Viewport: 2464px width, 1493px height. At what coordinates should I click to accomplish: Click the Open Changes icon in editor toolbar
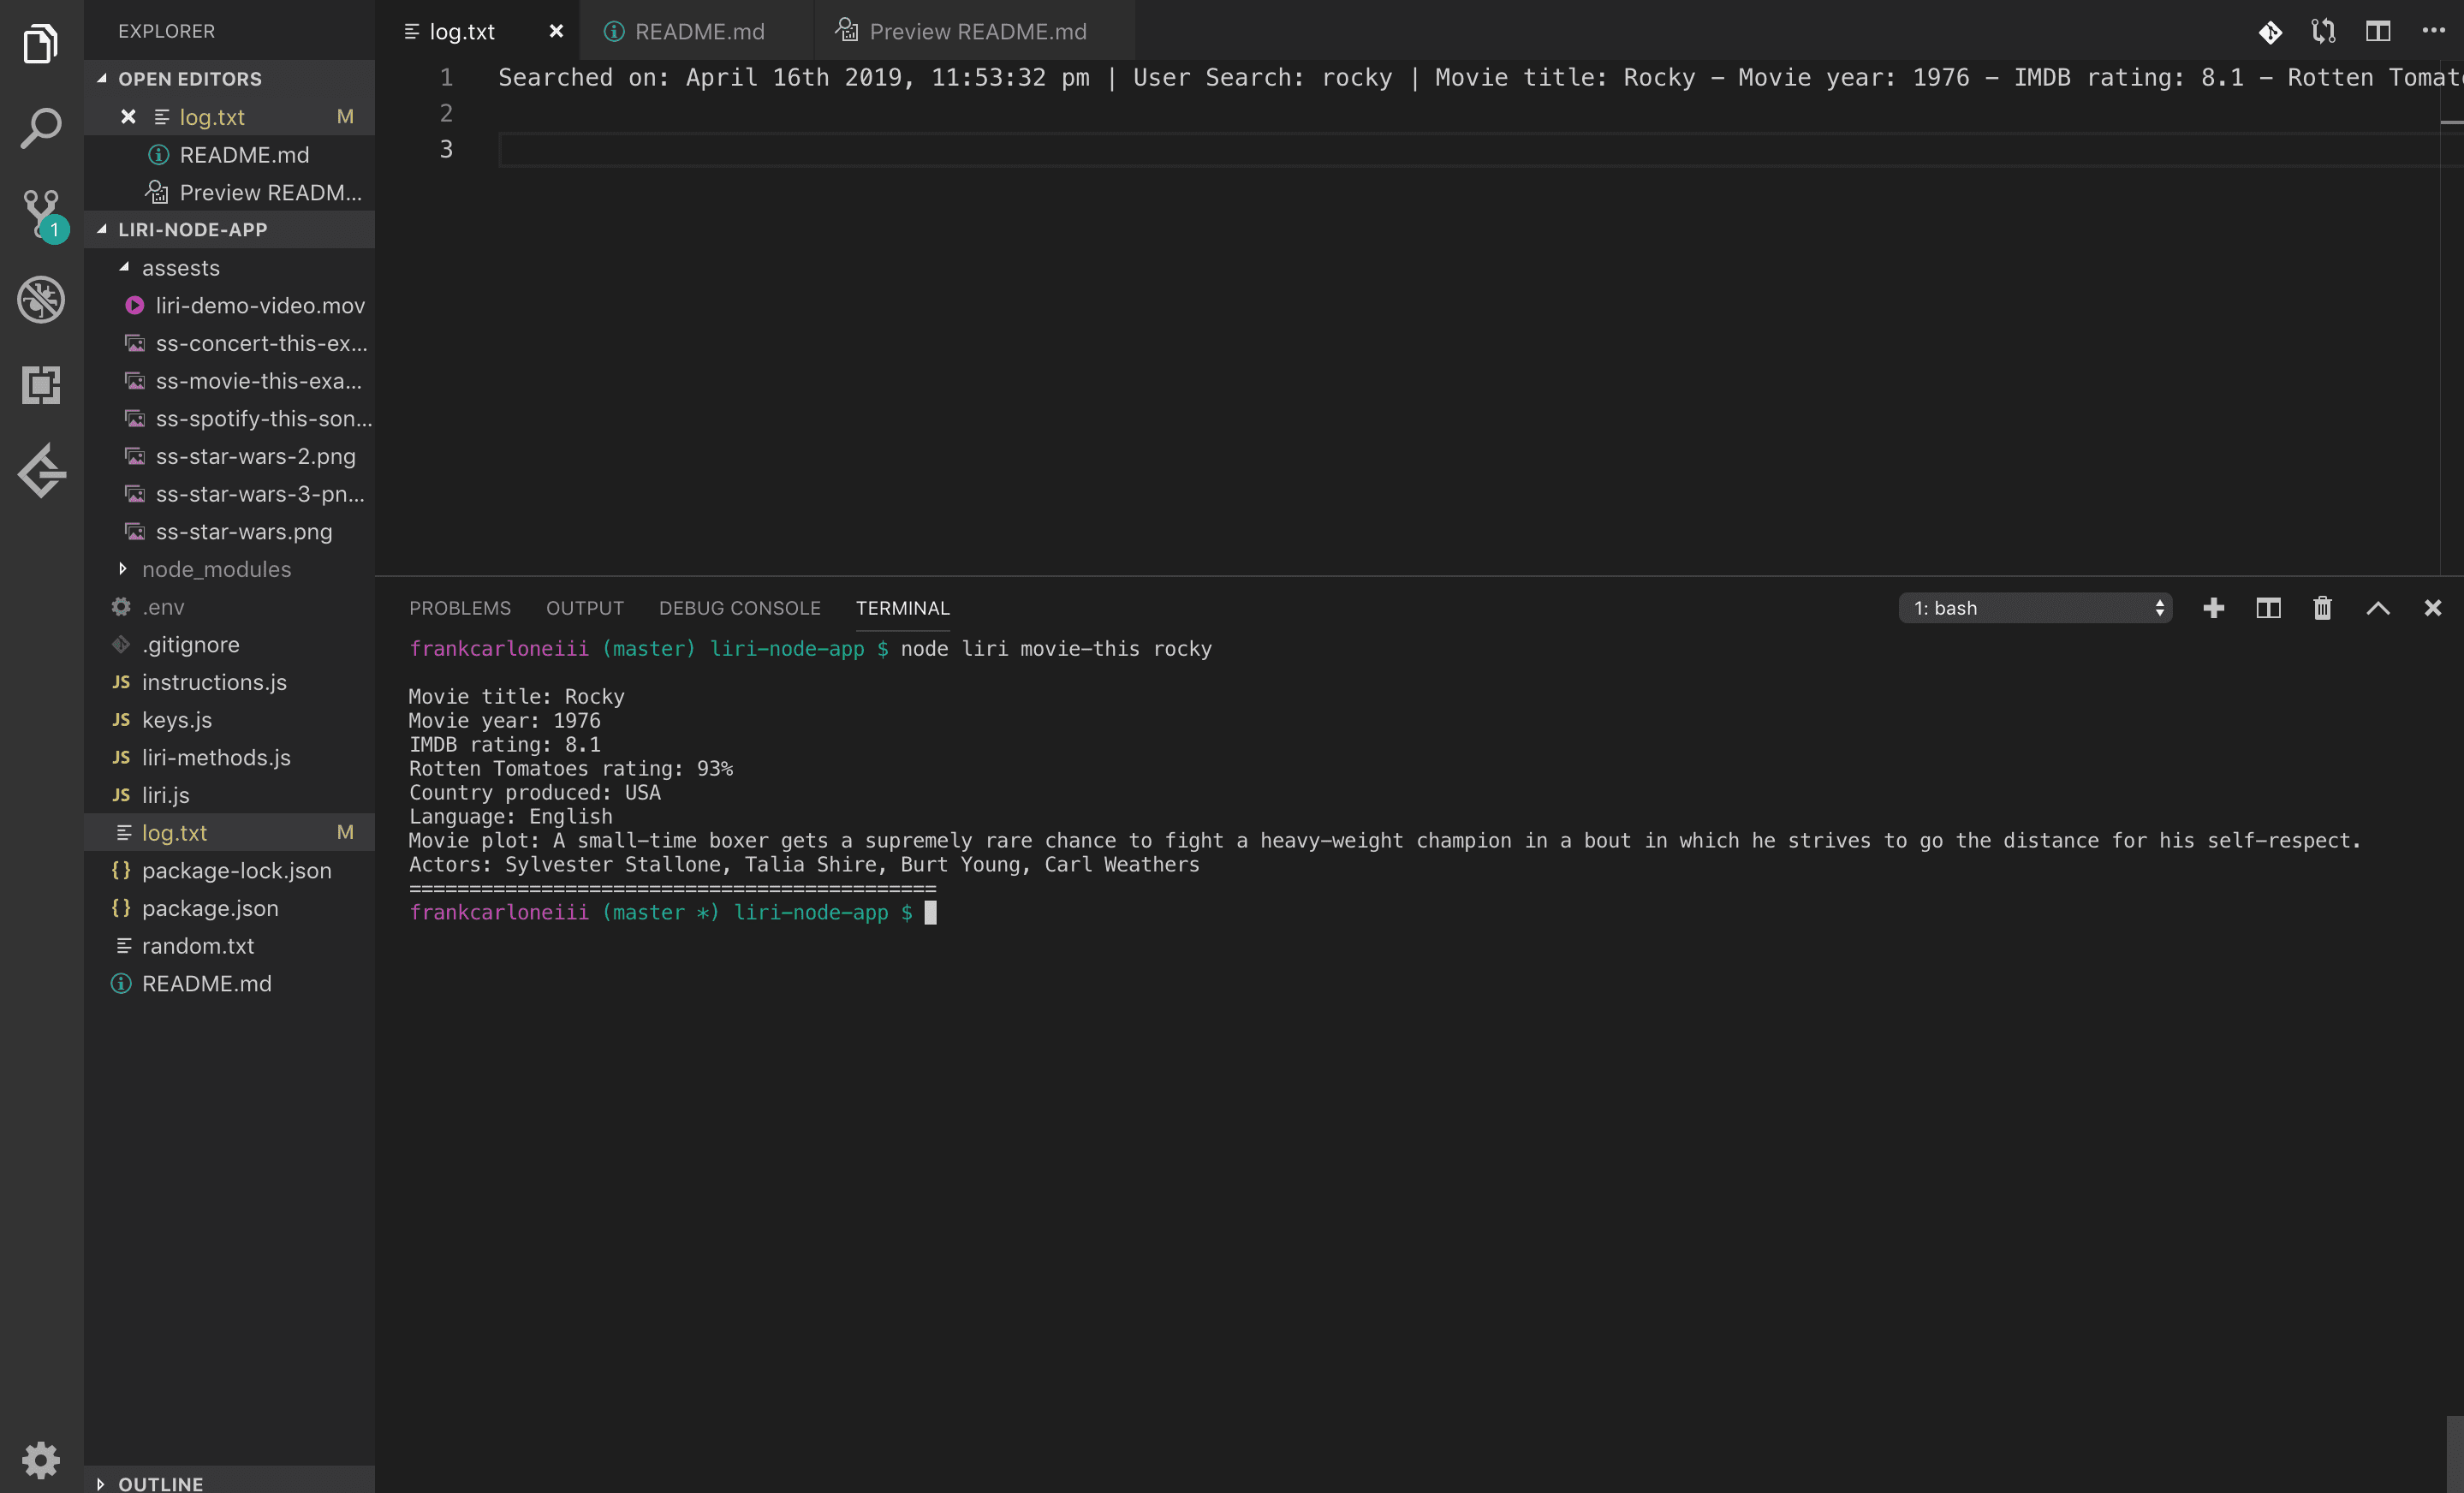(x=2324, y=32)
